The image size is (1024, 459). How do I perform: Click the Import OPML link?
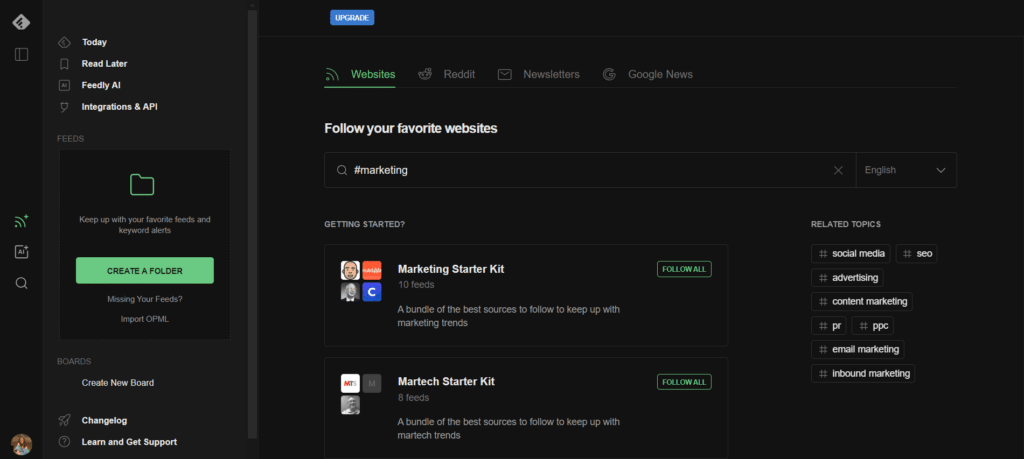[x=145, y=319]
